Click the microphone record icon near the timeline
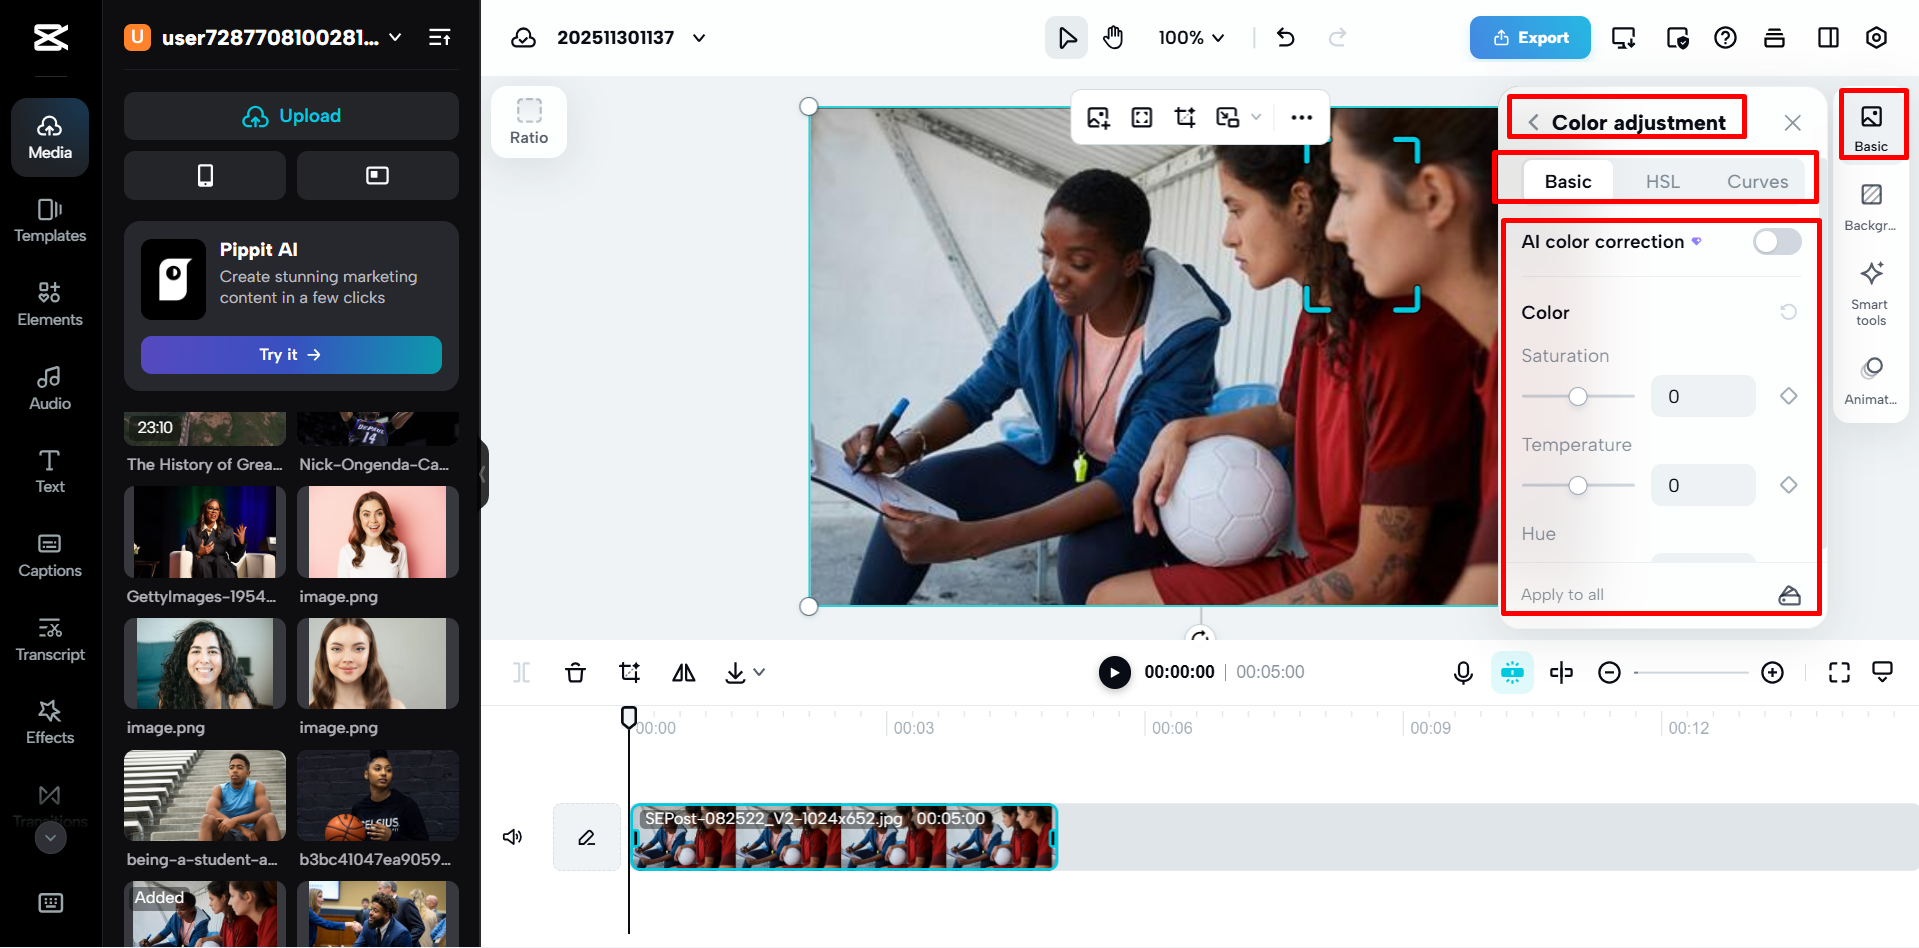Screen dimensions: 1919x948 point(1462,672)
